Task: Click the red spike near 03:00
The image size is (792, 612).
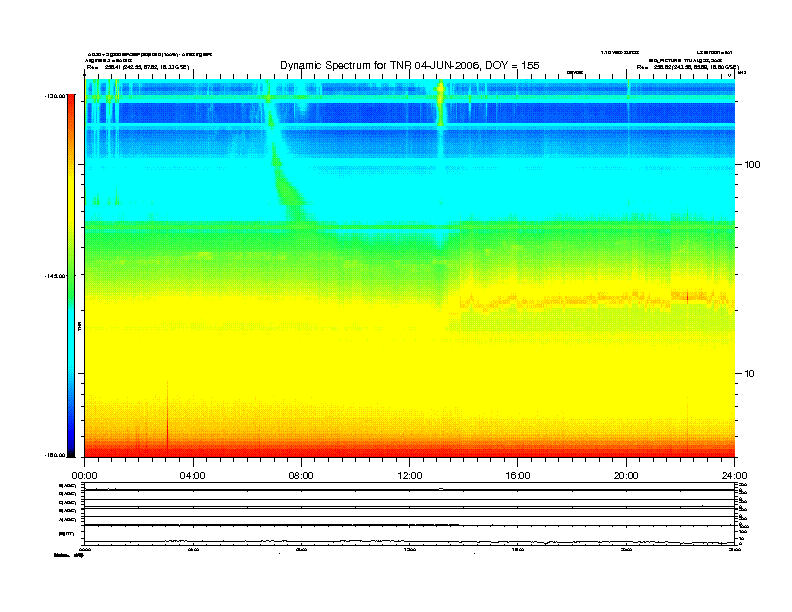Action: tap(167, 417)
